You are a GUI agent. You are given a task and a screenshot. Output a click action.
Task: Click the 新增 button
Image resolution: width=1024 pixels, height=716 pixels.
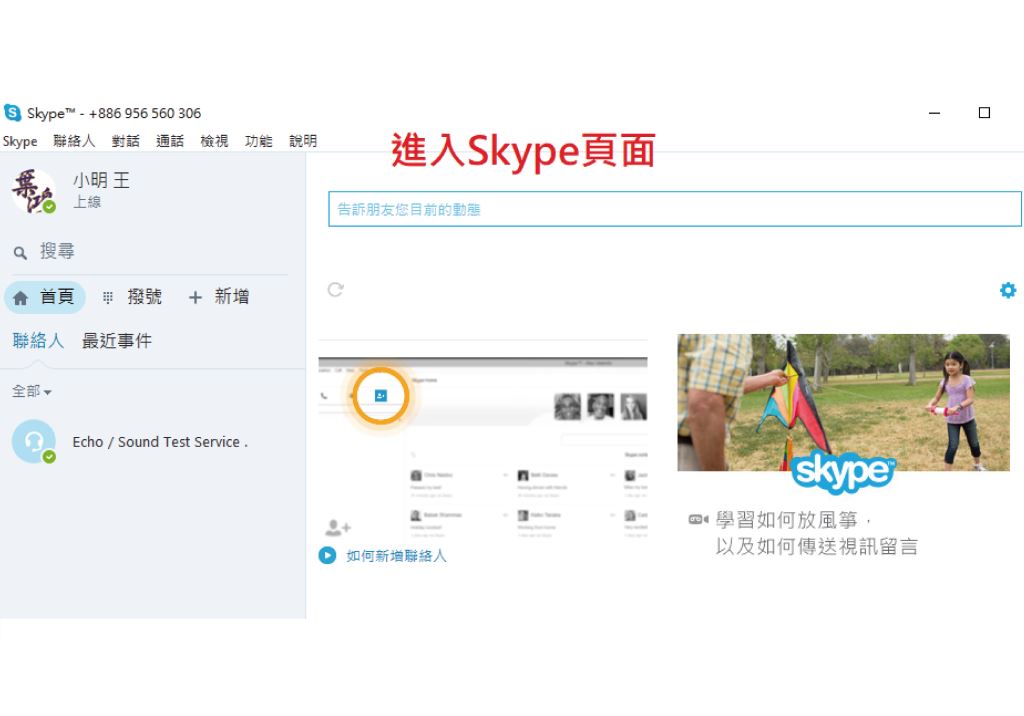point(219,297)
